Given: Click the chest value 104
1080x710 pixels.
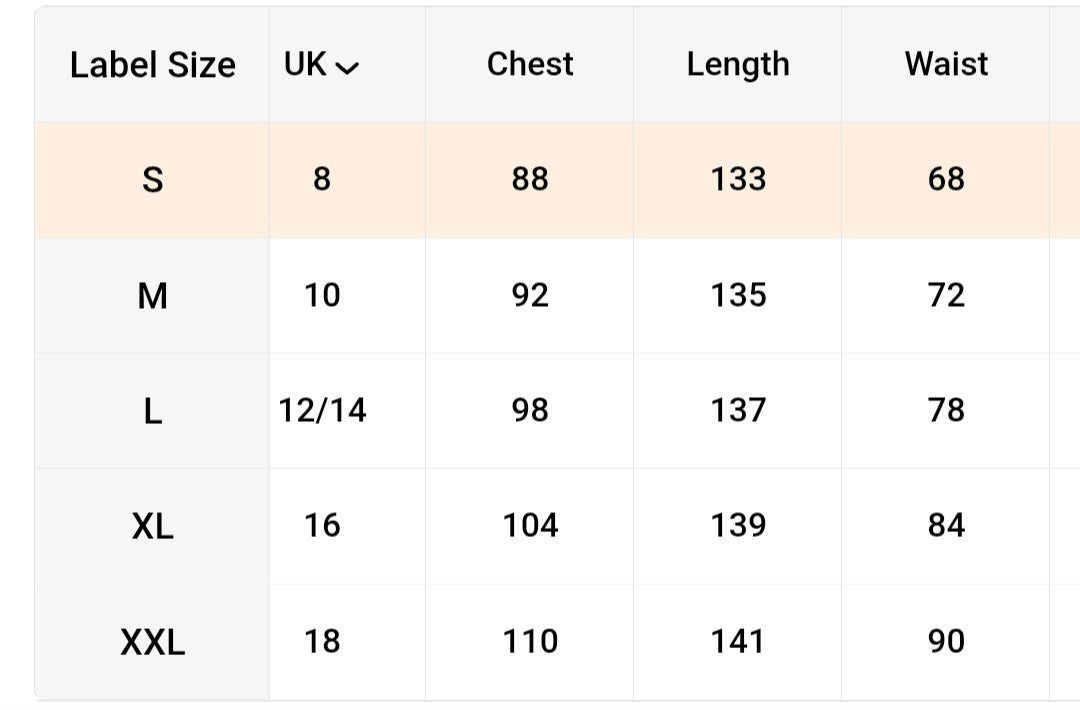Looking at the screenshot, I should coord(530,525).
